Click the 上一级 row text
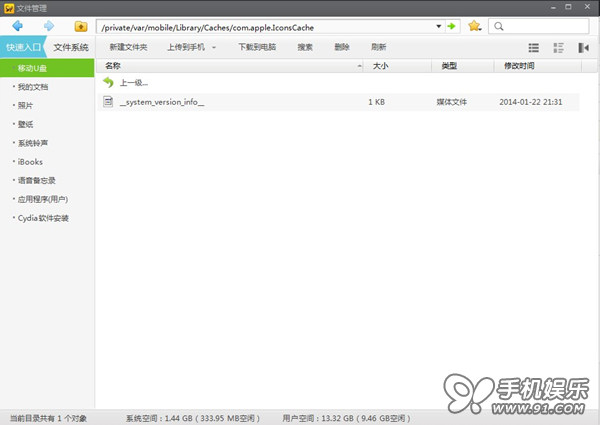 coord(134,83)
